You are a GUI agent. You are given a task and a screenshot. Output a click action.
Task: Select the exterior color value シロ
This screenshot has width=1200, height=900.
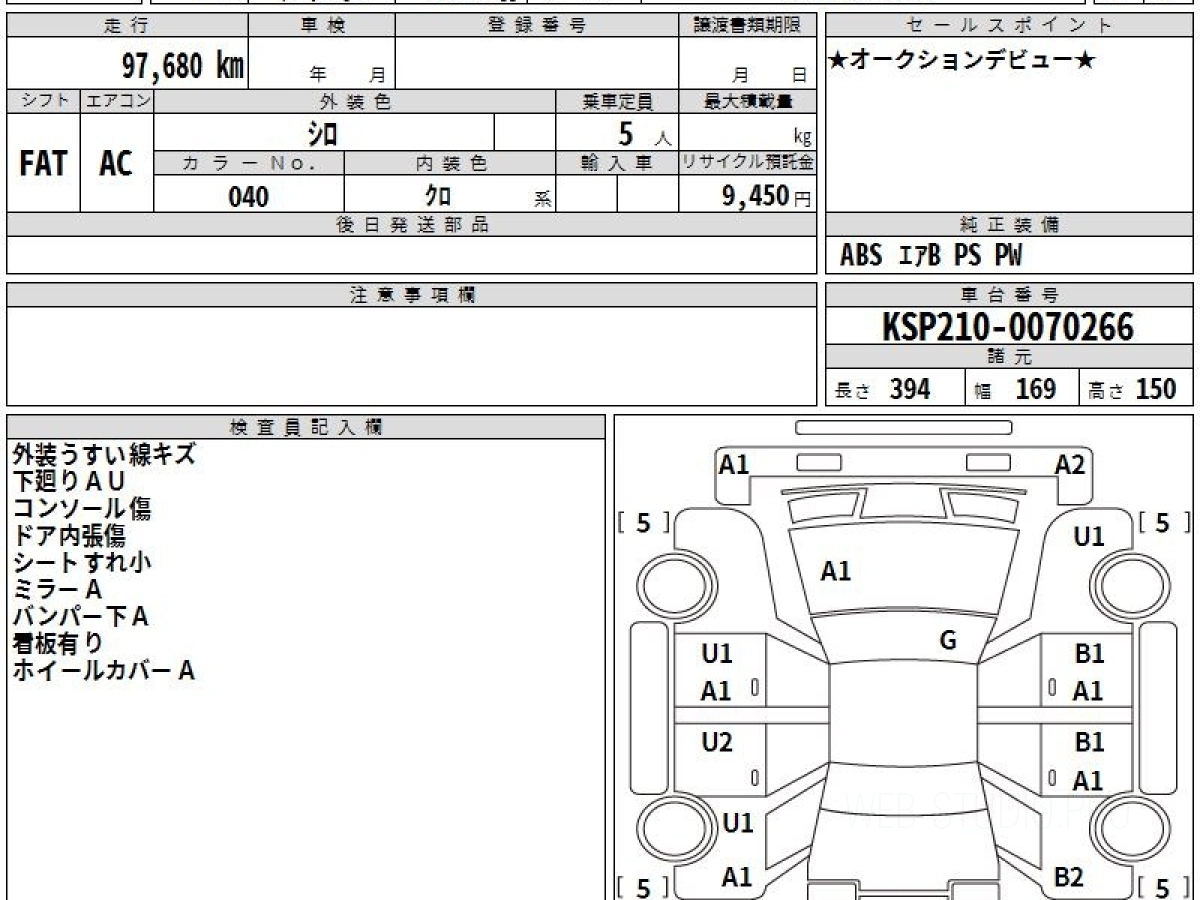tap(322, 133)
